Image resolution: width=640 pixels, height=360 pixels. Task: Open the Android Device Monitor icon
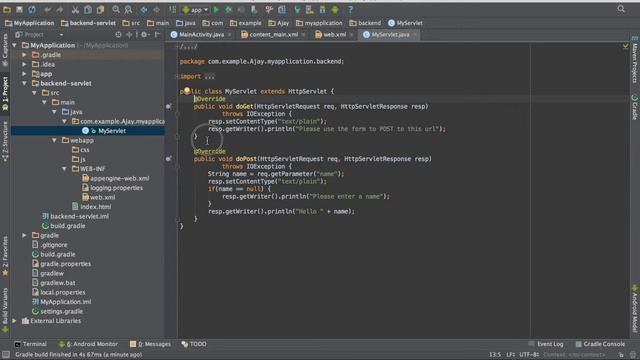(335, 9)
